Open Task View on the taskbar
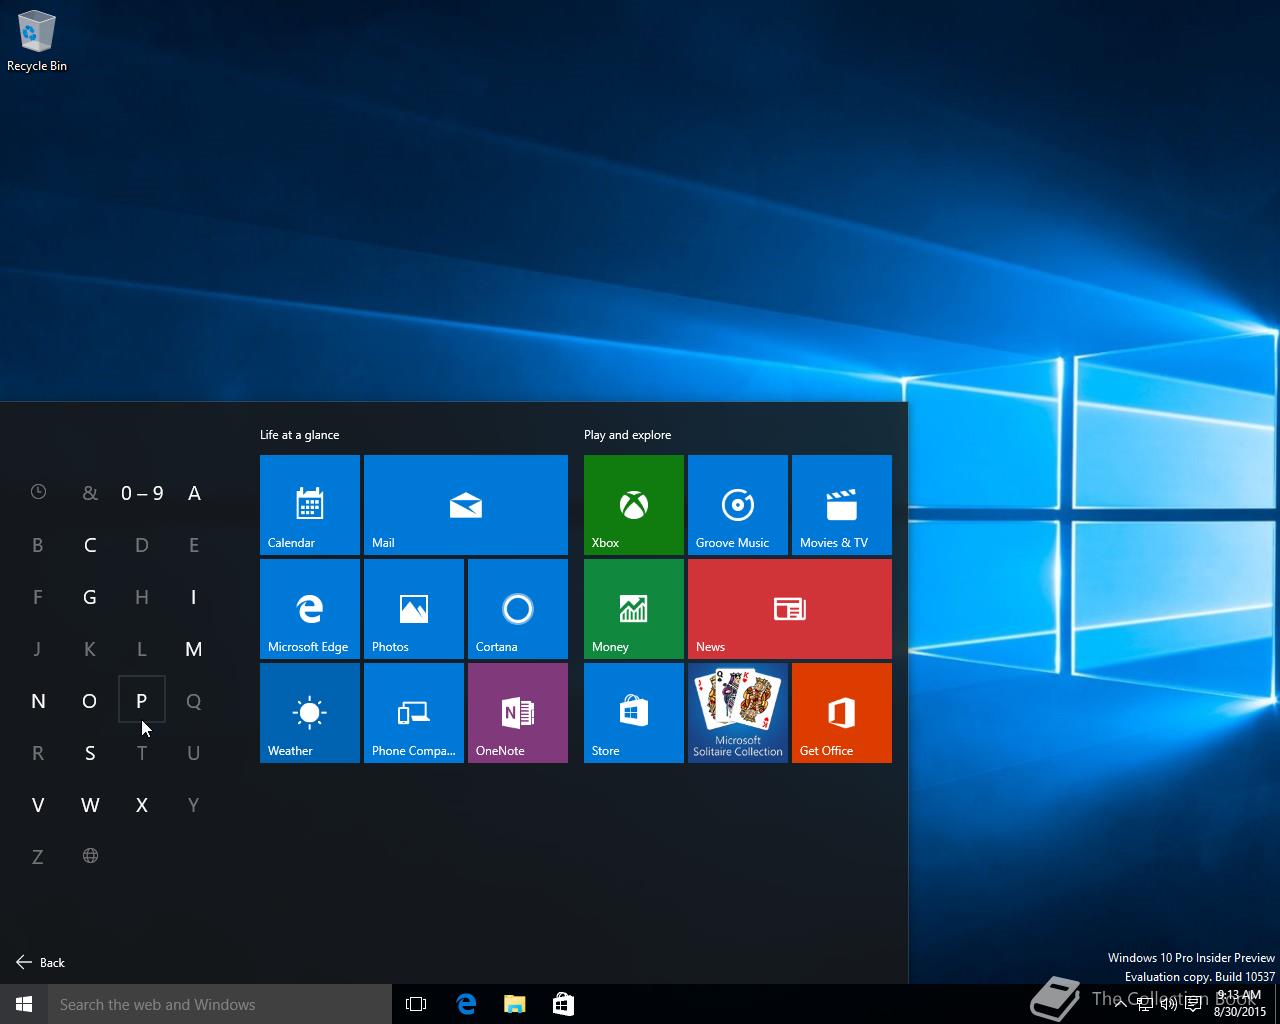This screenshot has width=1280, height=1024. (416, 1004)
